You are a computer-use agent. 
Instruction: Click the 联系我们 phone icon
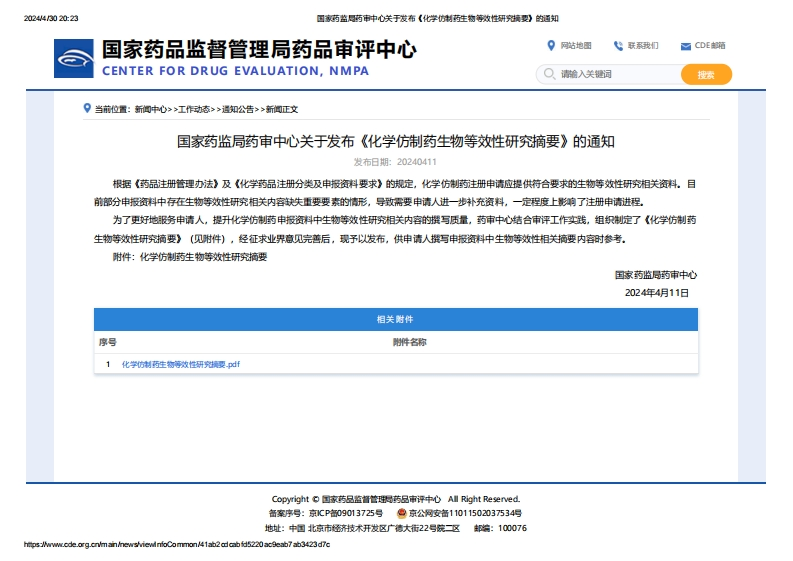618,45
